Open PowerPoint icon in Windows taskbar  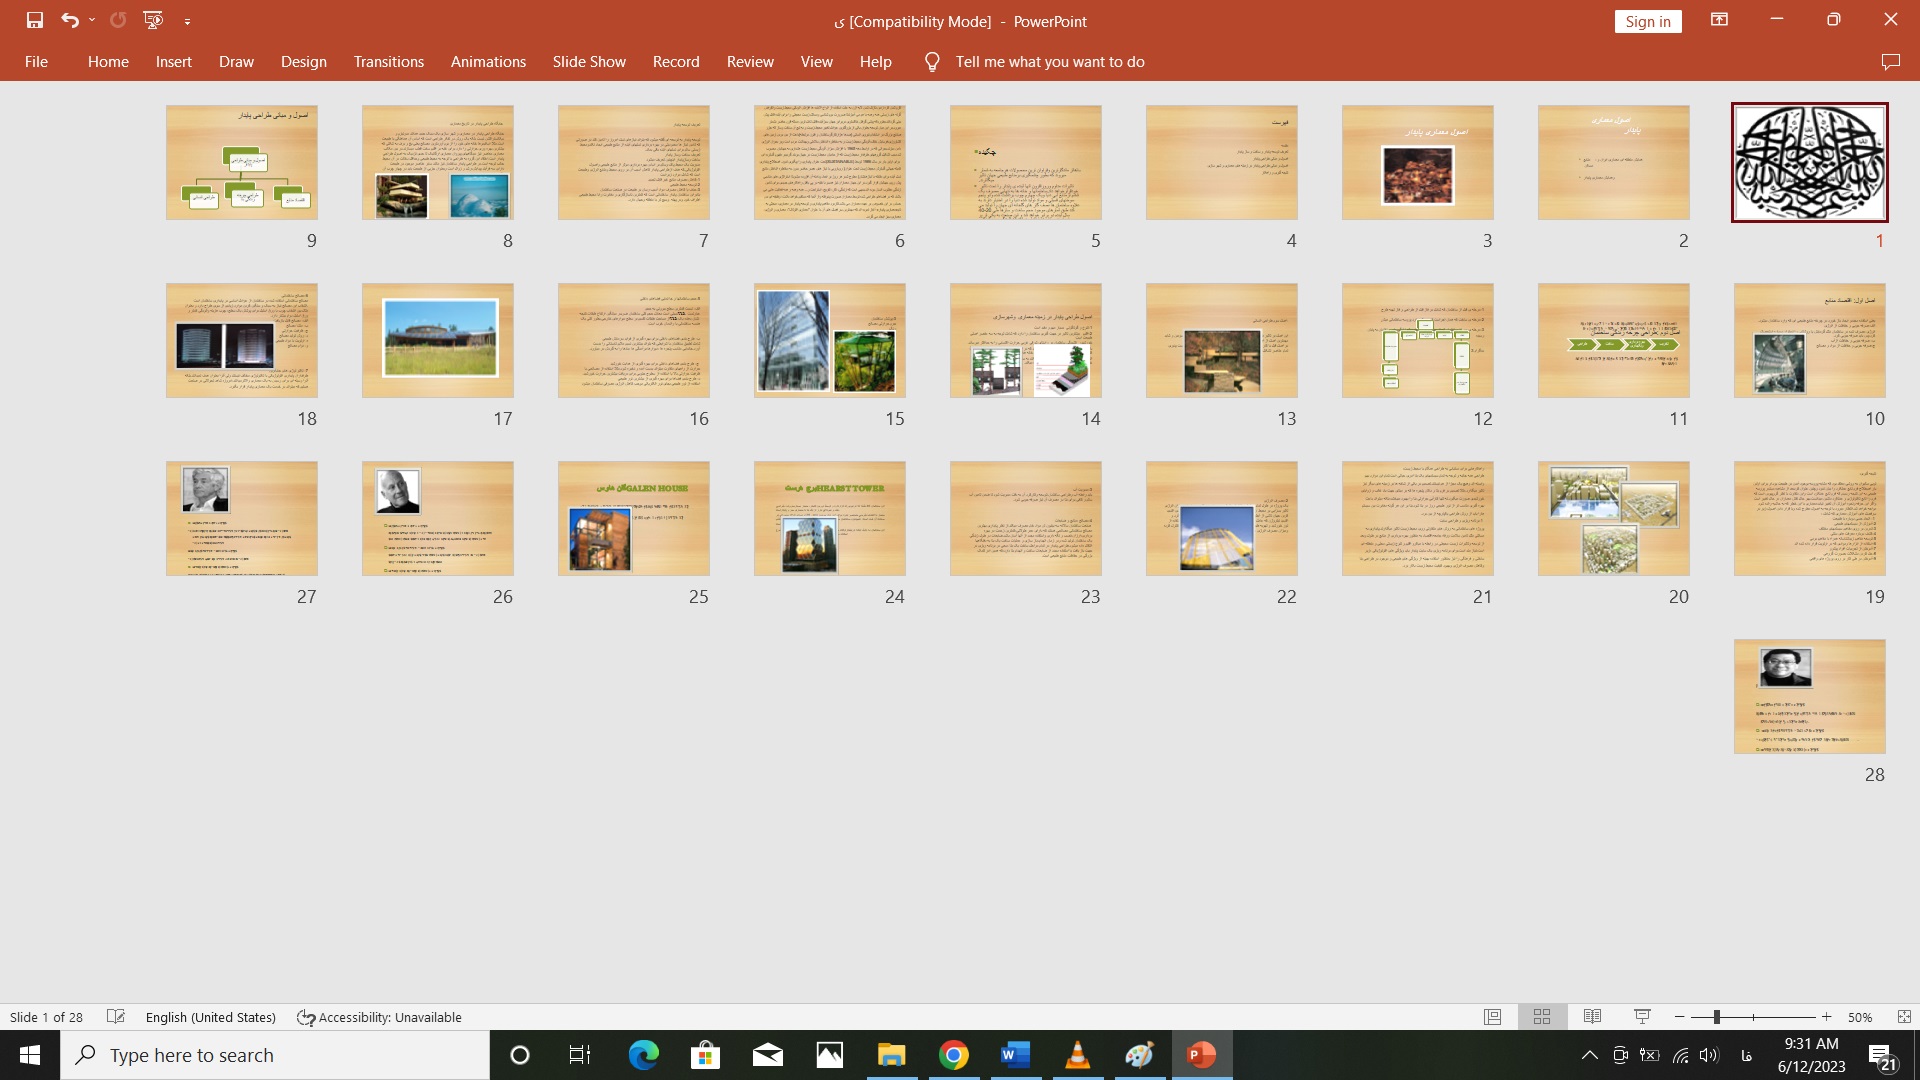pos(1201,1054)
